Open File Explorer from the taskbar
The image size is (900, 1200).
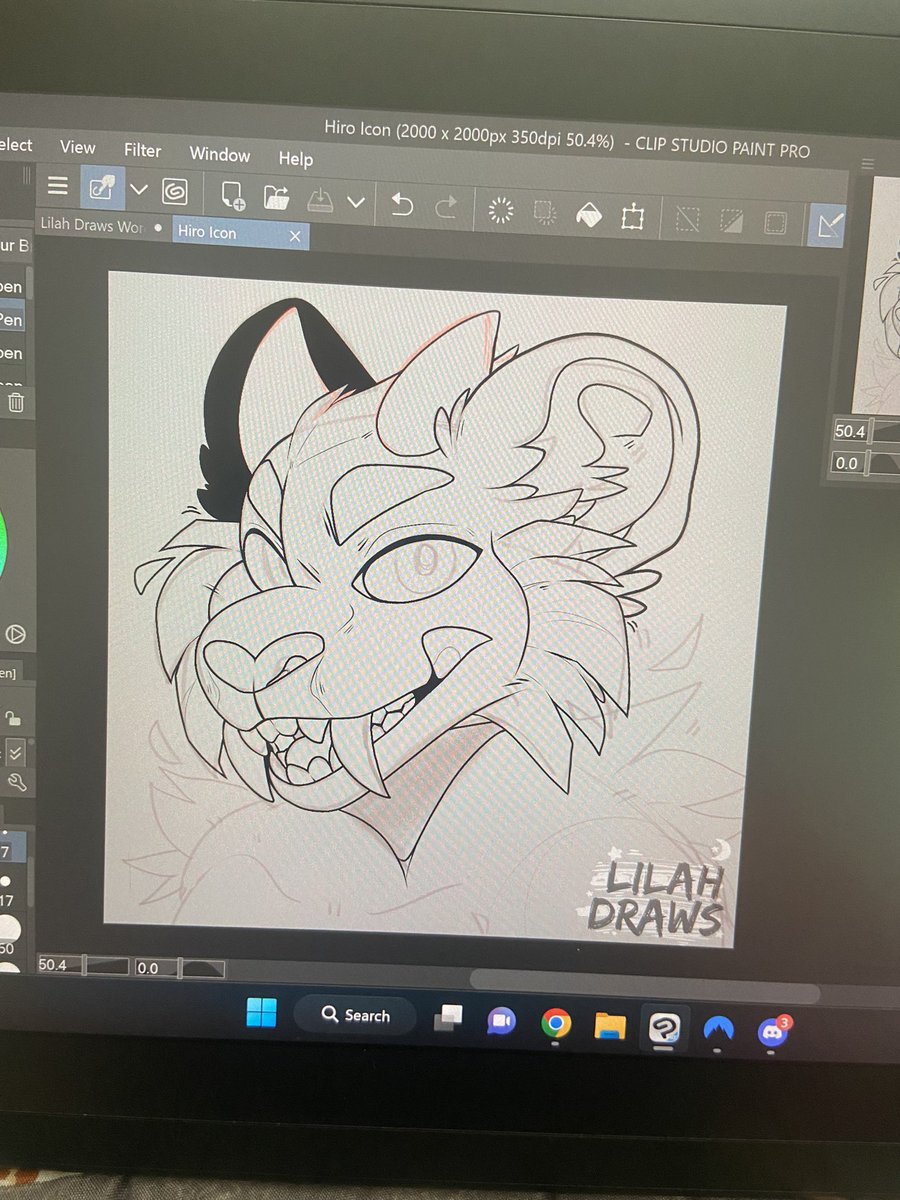click(x=610, y=1025)
